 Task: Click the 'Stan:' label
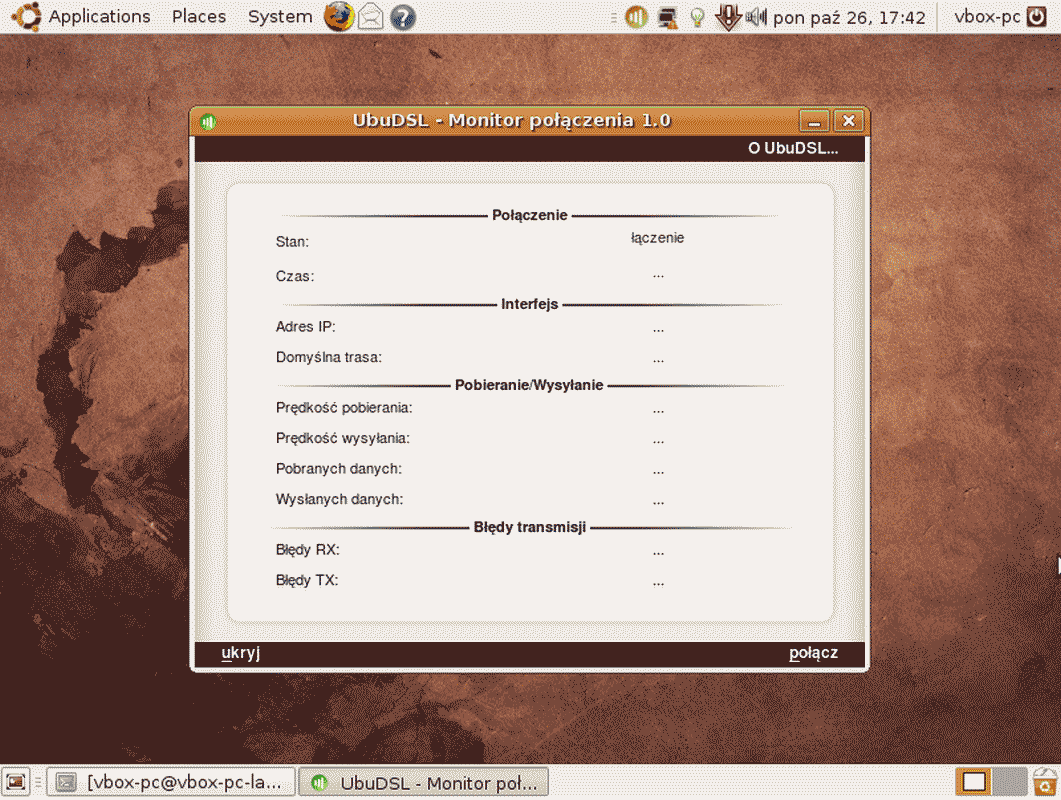(x=292, y=242)
